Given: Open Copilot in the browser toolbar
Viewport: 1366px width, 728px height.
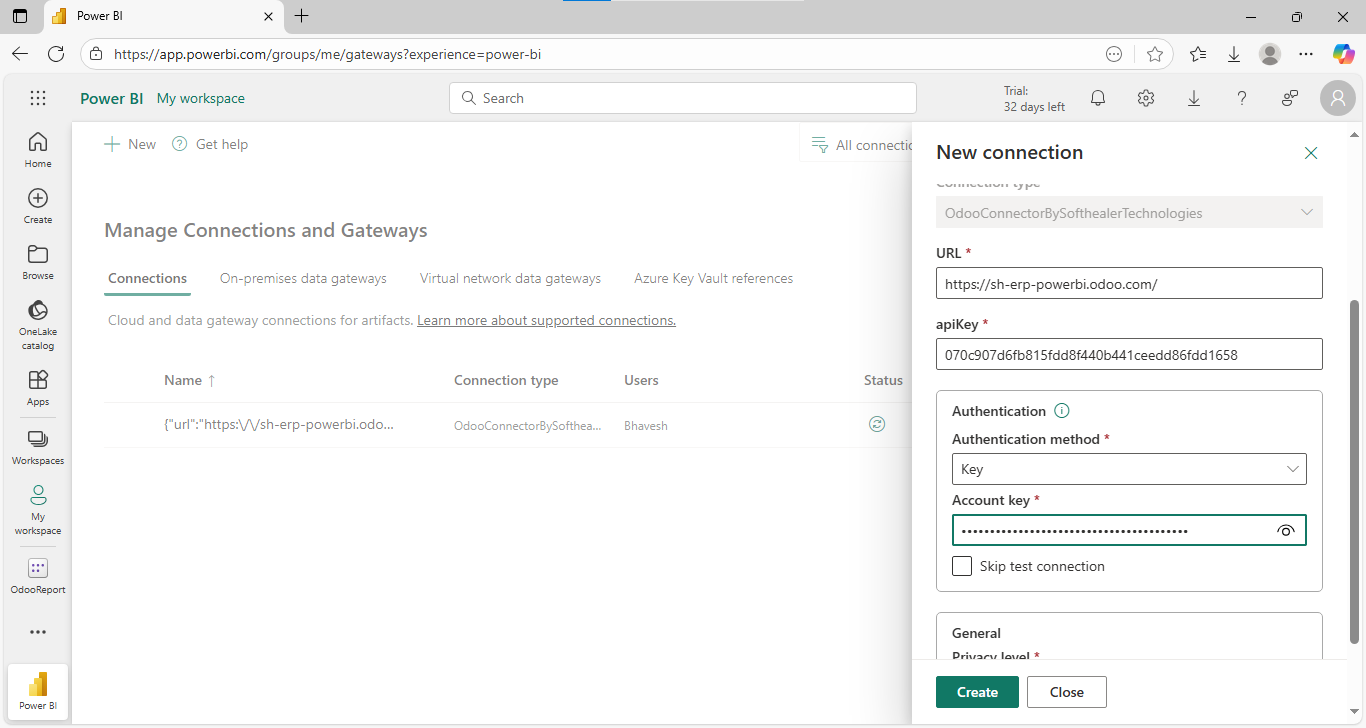Looking at the screenshot, I should pyautogui.click(x=1343, y=54).
